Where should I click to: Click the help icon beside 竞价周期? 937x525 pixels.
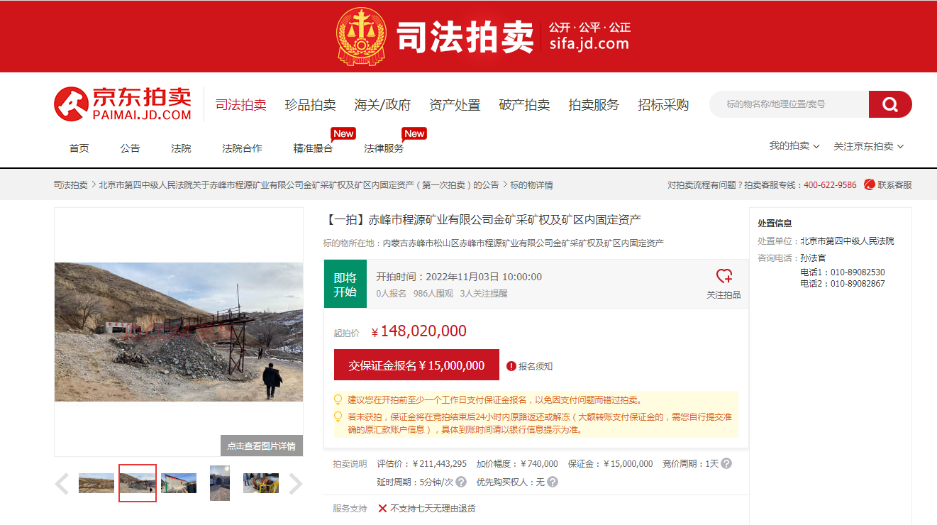(726, 463)
